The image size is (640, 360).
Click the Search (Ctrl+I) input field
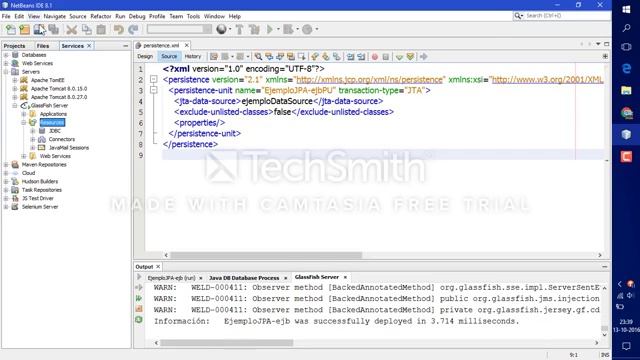(567, 16)
